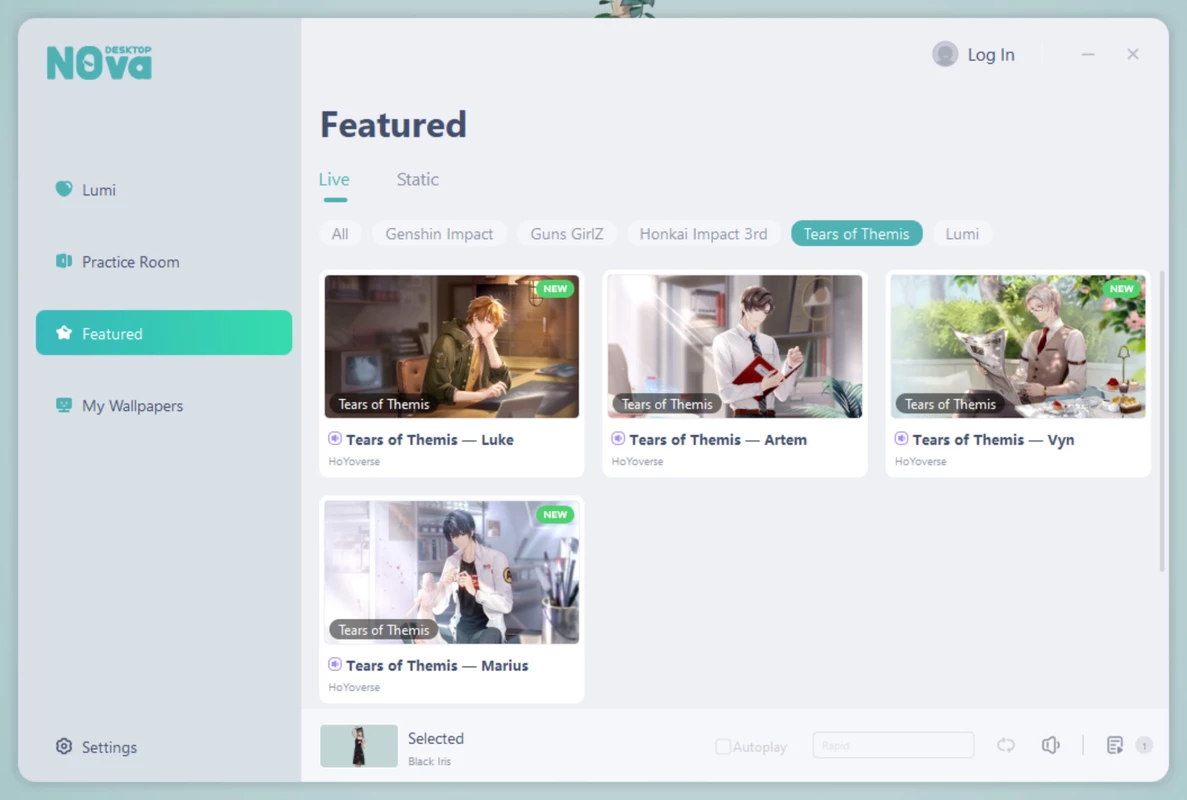Click the playlist count badge

(x=1144, y=746)
